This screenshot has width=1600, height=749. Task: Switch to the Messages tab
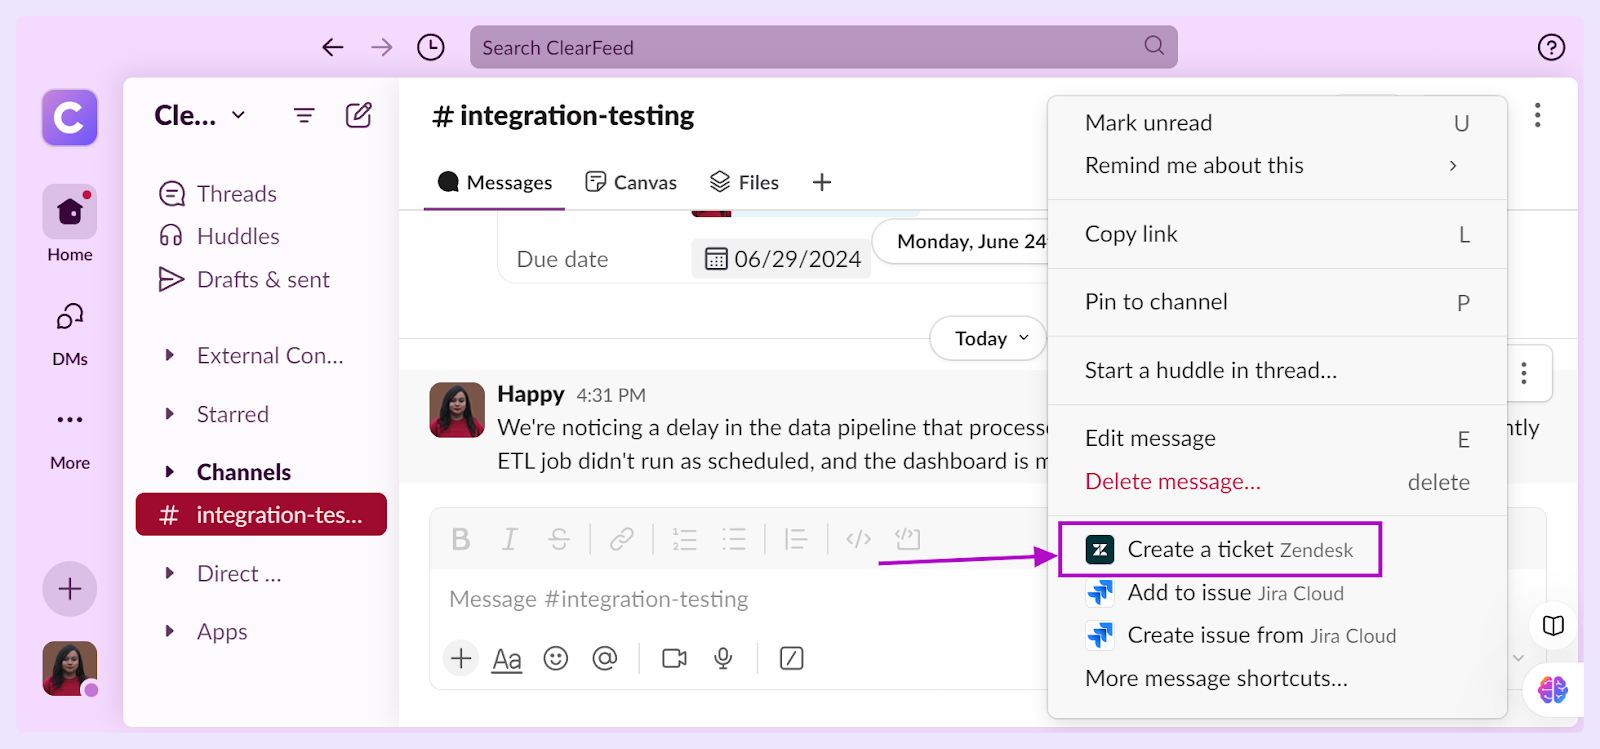pos(495,182)
